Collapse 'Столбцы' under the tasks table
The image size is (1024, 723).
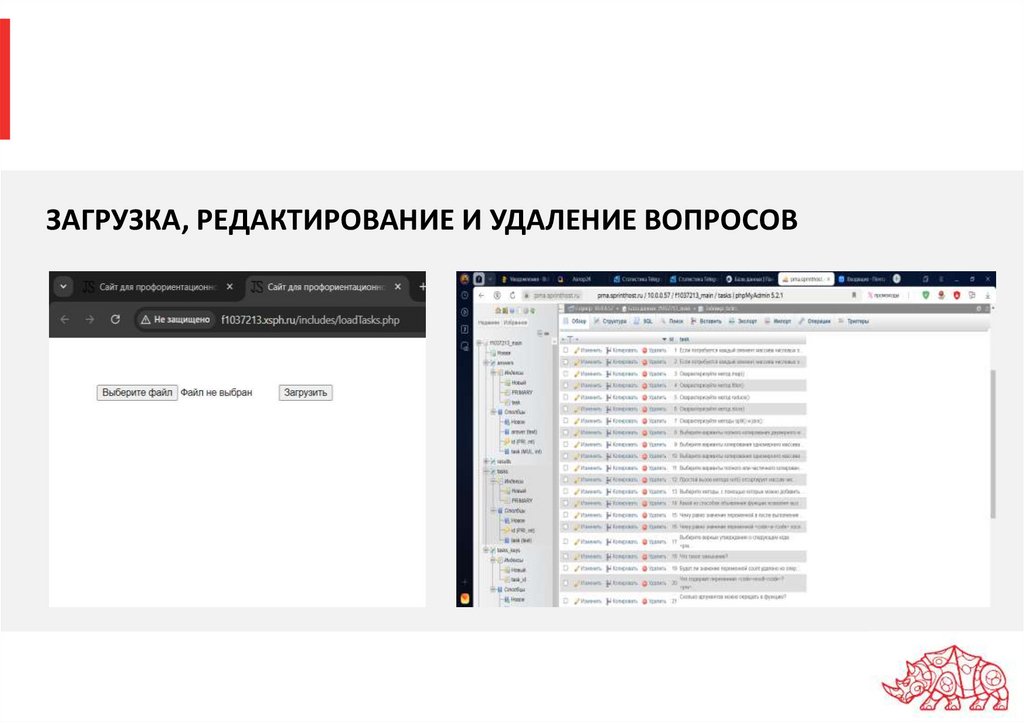[494, 511]
